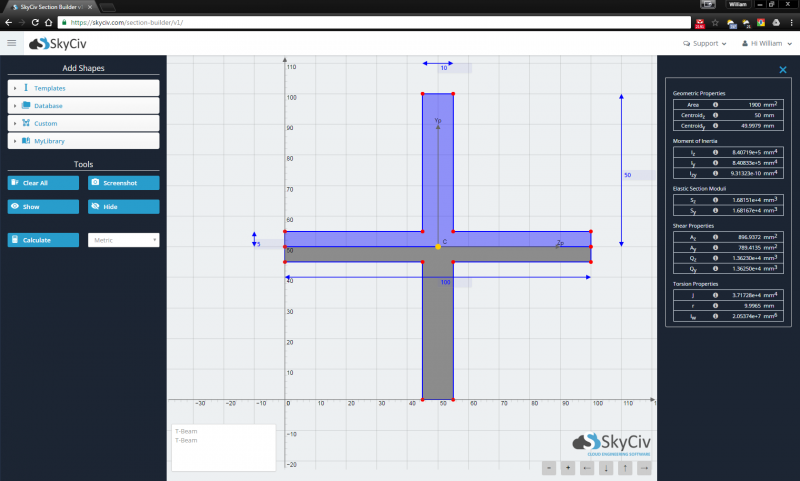The height and width of the screenshot is (481, 800).
Task: Close the results panel with the X
Action: pyautogui.click(x=783, y=70)
